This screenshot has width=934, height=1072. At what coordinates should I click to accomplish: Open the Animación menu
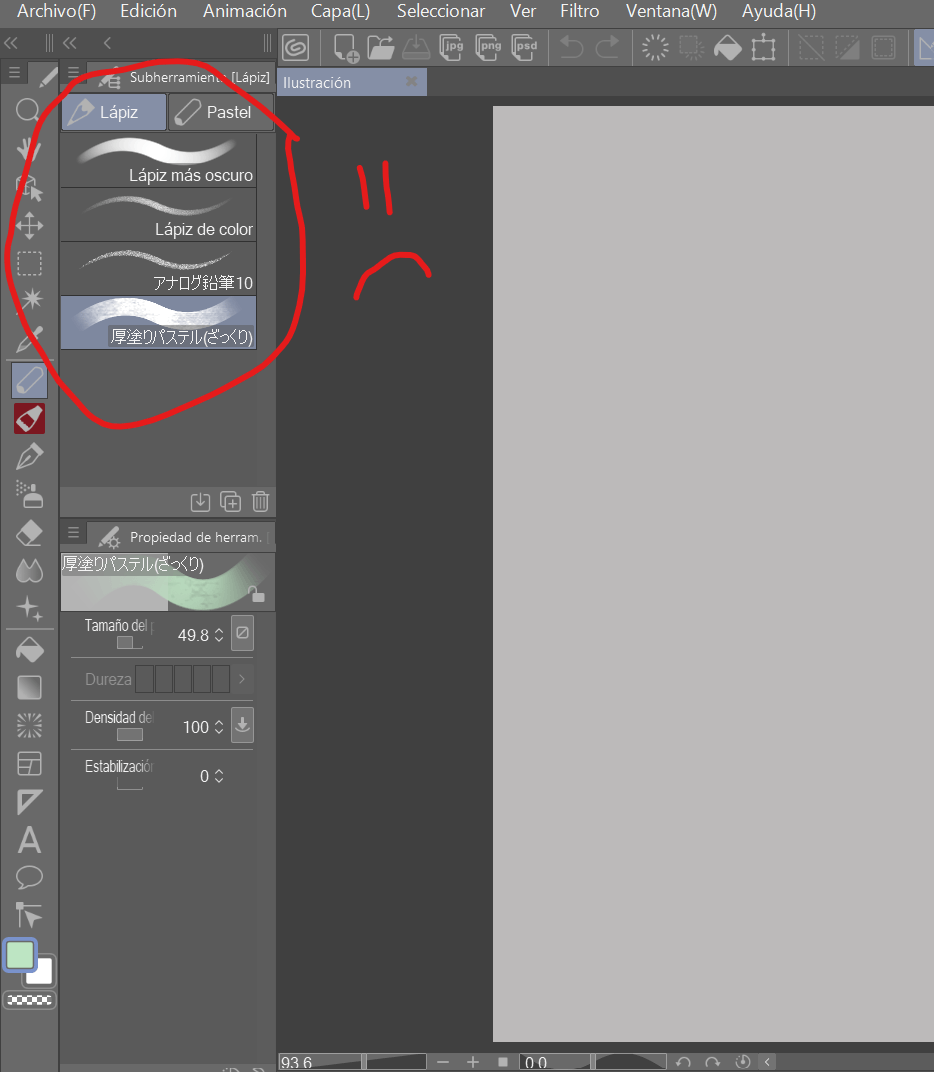[245, 12]
